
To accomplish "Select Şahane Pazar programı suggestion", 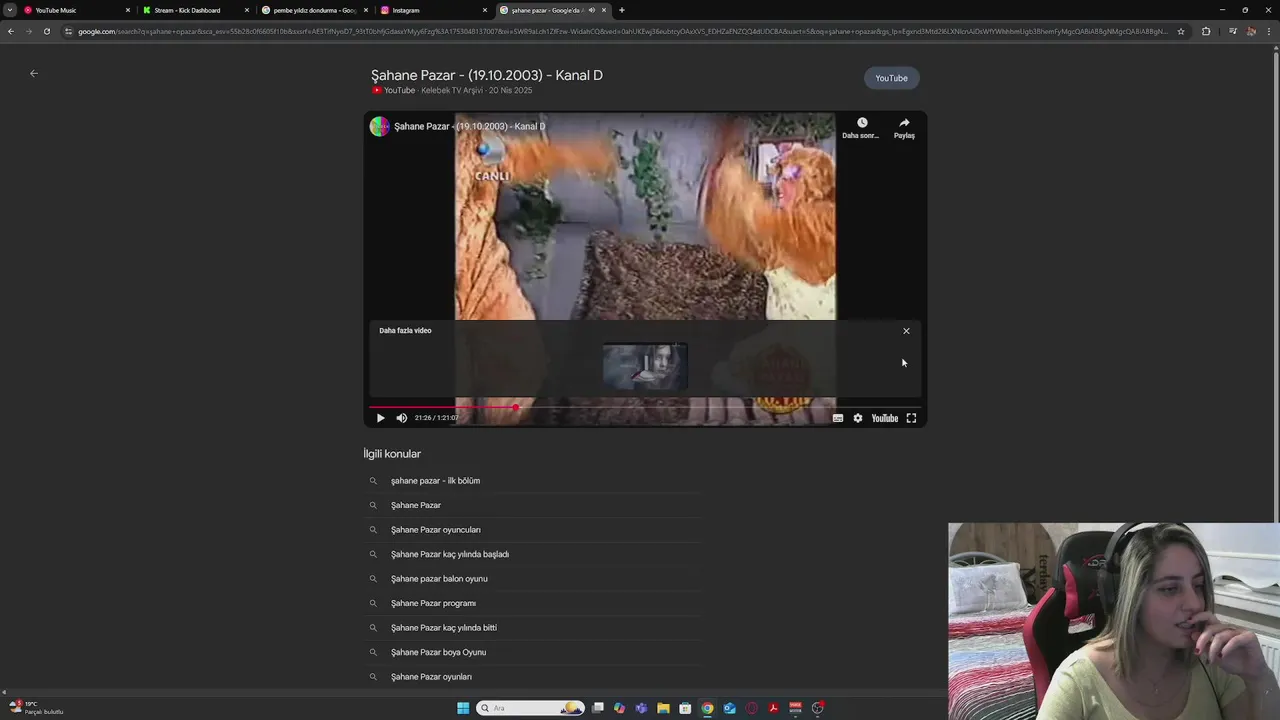I will (433, 603).
